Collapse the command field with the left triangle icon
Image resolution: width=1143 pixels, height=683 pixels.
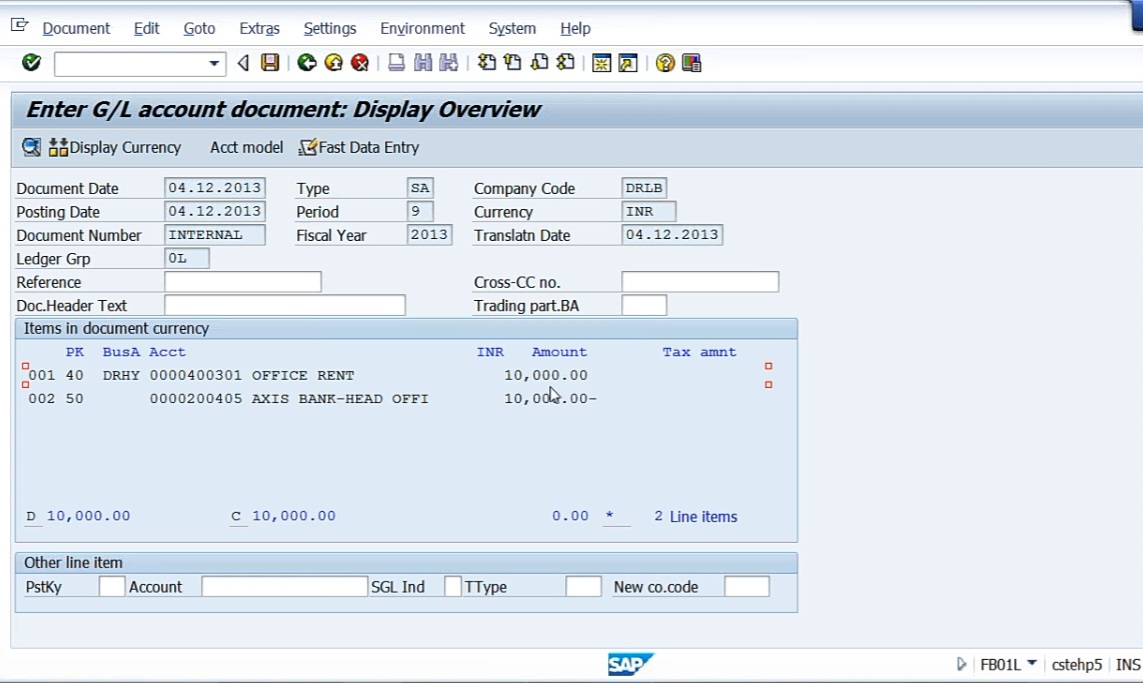click(243, 63)
